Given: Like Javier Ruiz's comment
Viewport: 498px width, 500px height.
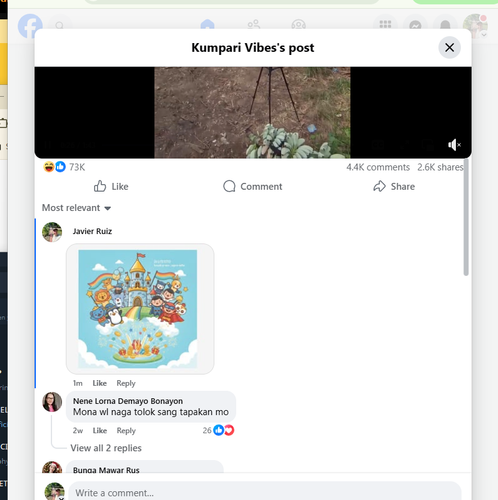Looking at the screenshot, I should 100,383.
